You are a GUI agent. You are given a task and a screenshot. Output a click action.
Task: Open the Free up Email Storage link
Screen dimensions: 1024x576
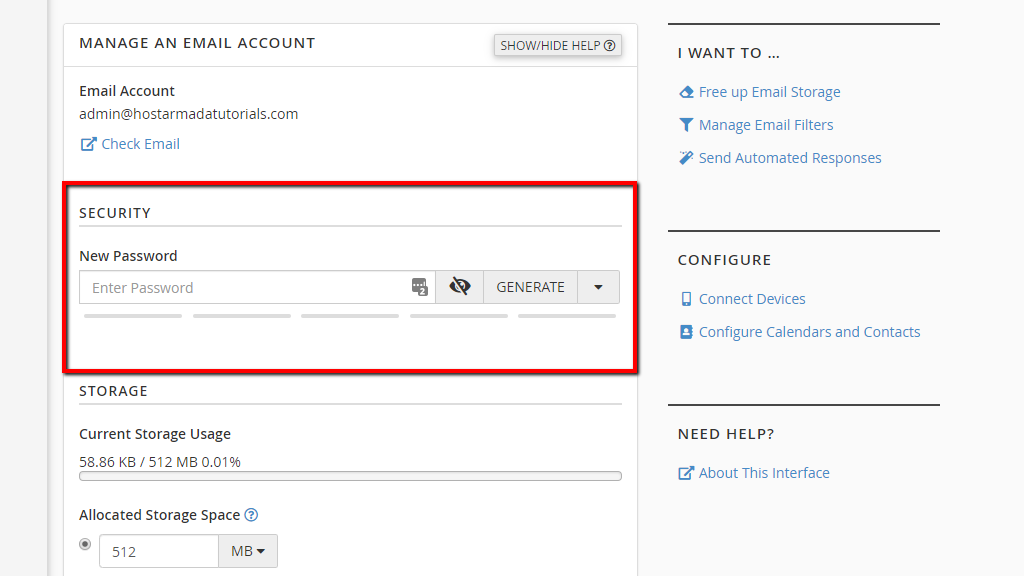point(770,91)
